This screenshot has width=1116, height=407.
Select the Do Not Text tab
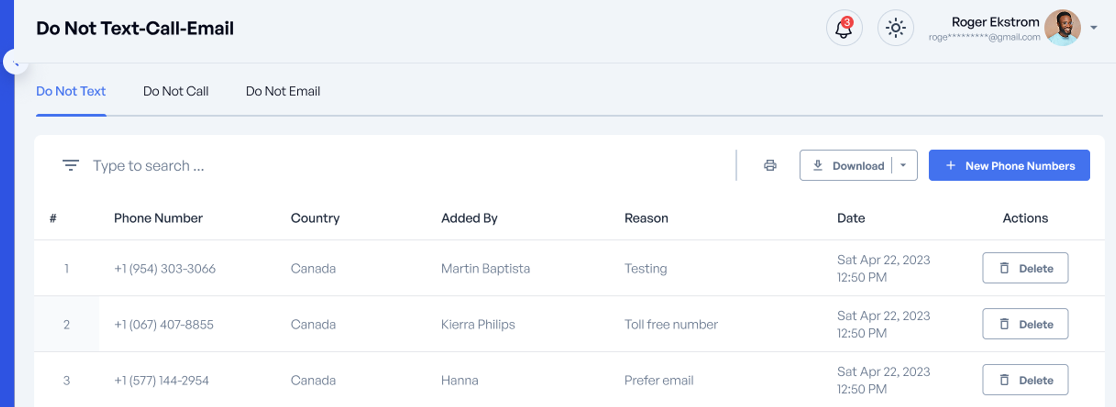71,91
